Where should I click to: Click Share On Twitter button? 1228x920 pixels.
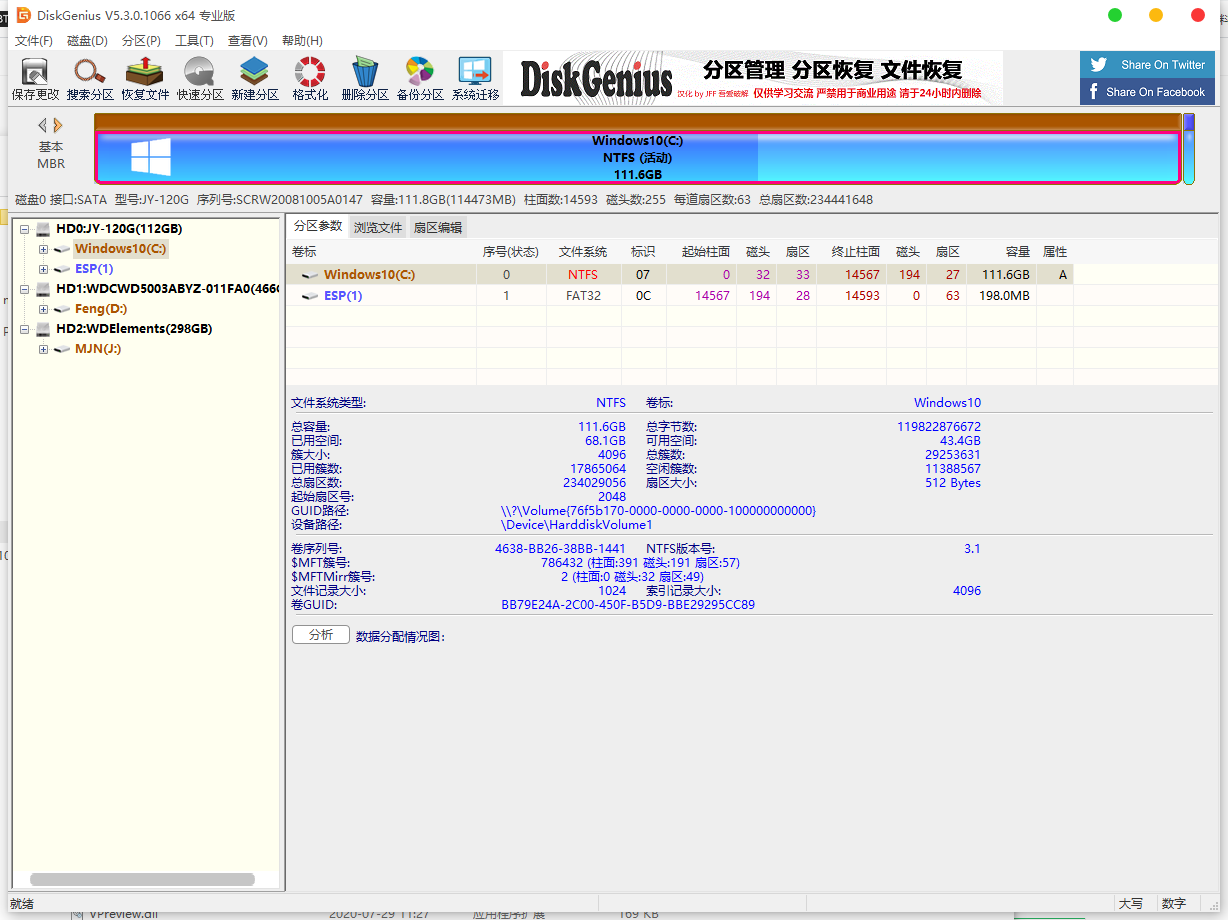[x=1148, y=65]
